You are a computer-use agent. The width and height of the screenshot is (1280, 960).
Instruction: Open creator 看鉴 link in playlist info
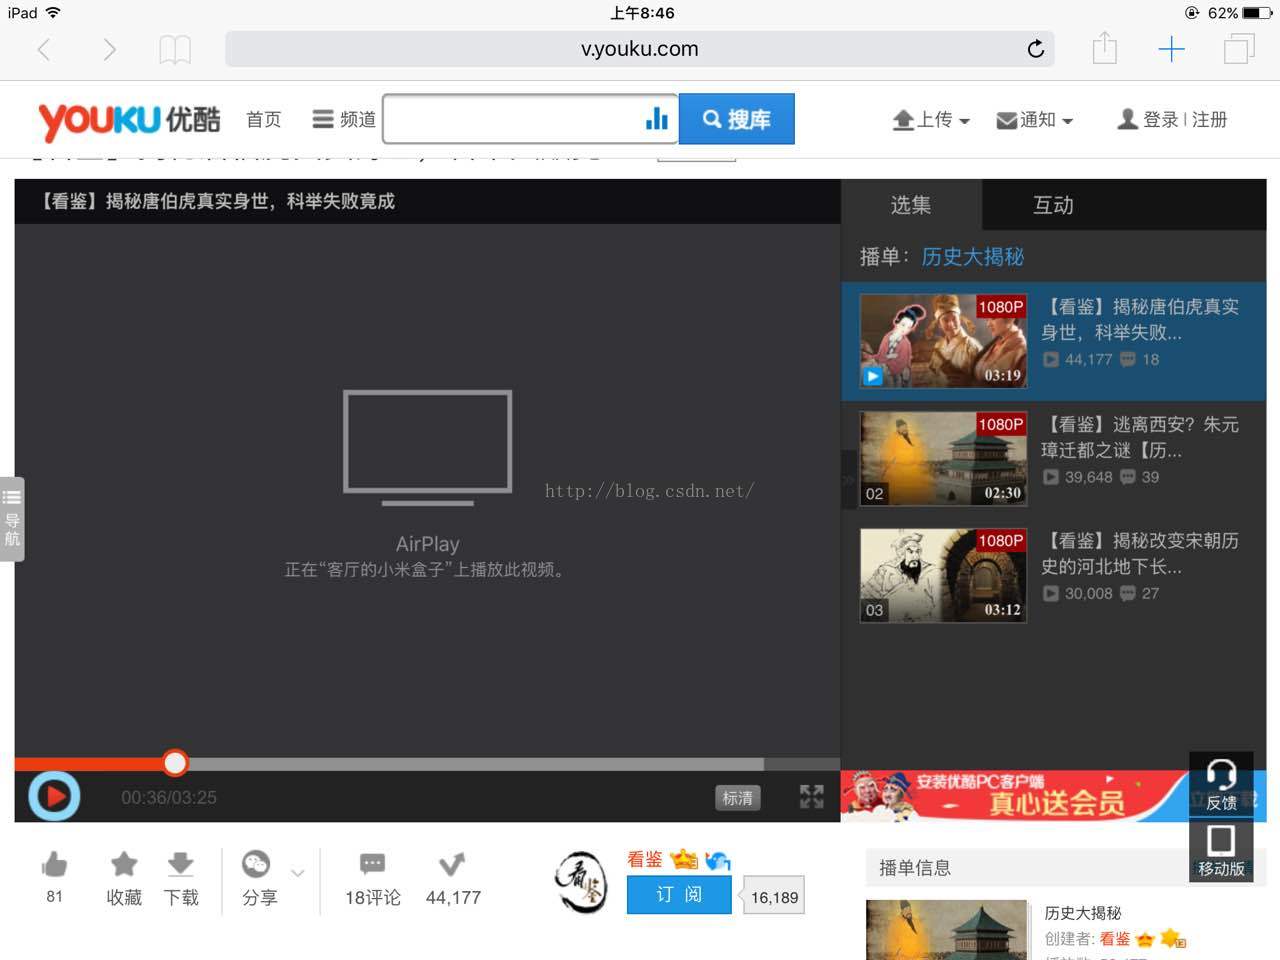click(x=1115, y=939)
